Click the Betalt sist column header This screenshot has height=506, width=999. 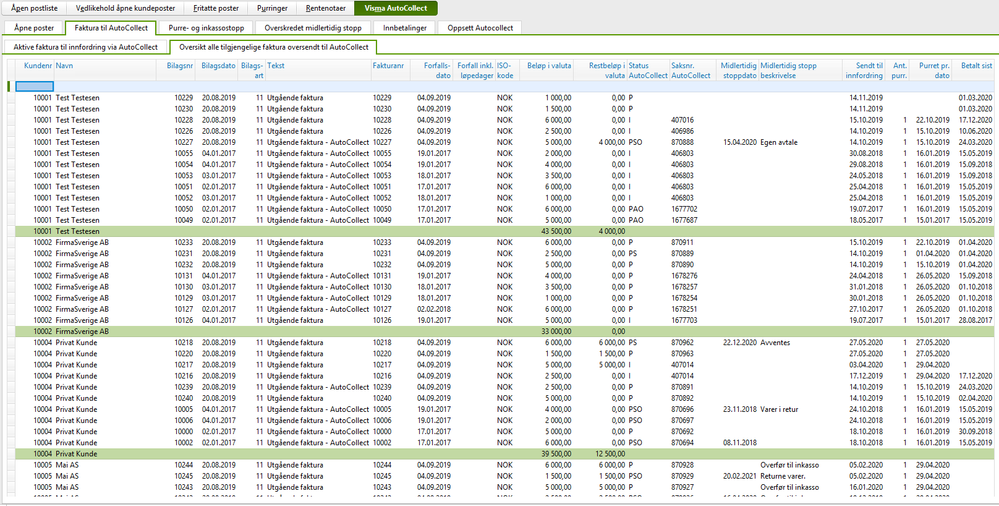pyautogui.click(x=973, y=70)
